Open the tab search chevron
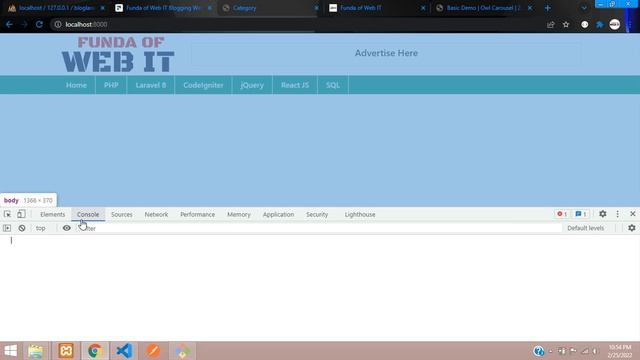The width and height of the screenshot is (640, 360). tap(584, 8)
